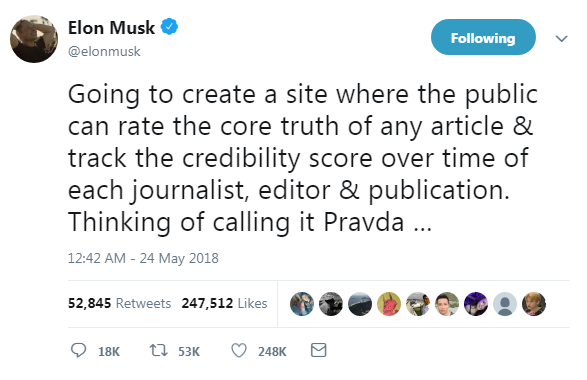Open the Elon Musk display name link

[x=111, y=27]
